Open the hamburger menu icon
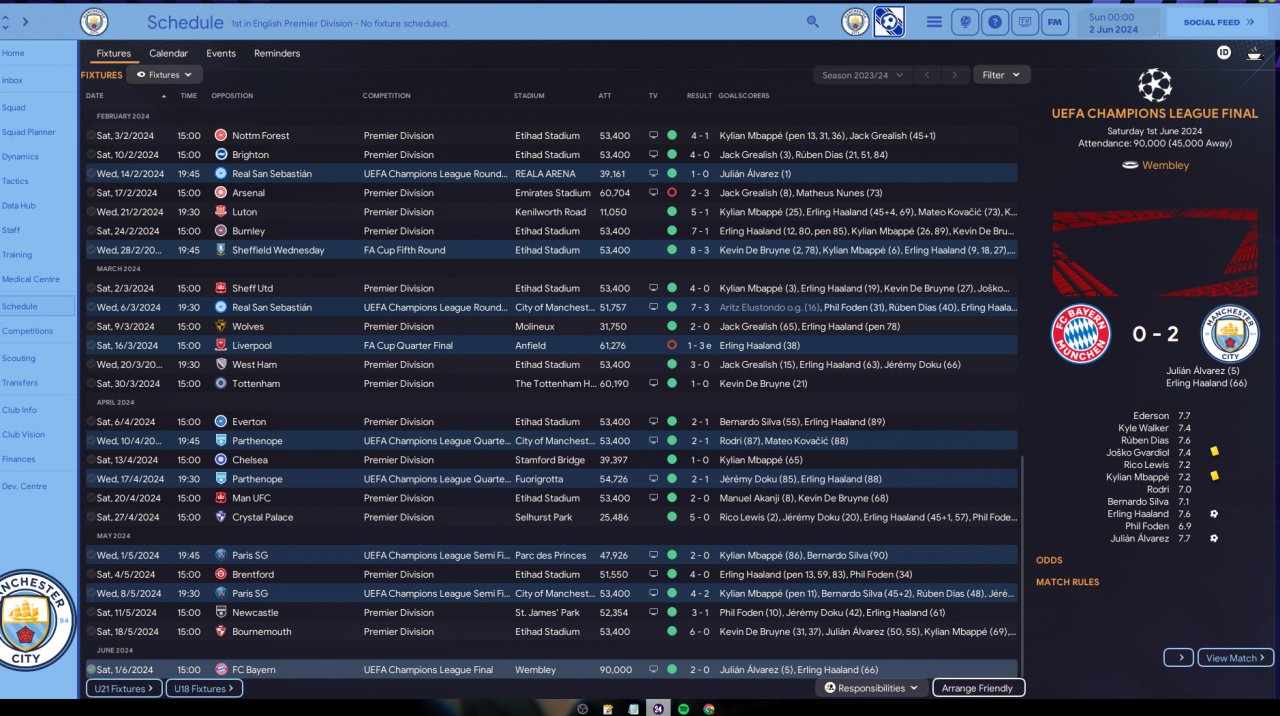The width and height of the screenshot is (1280, 716). [934, 21]
